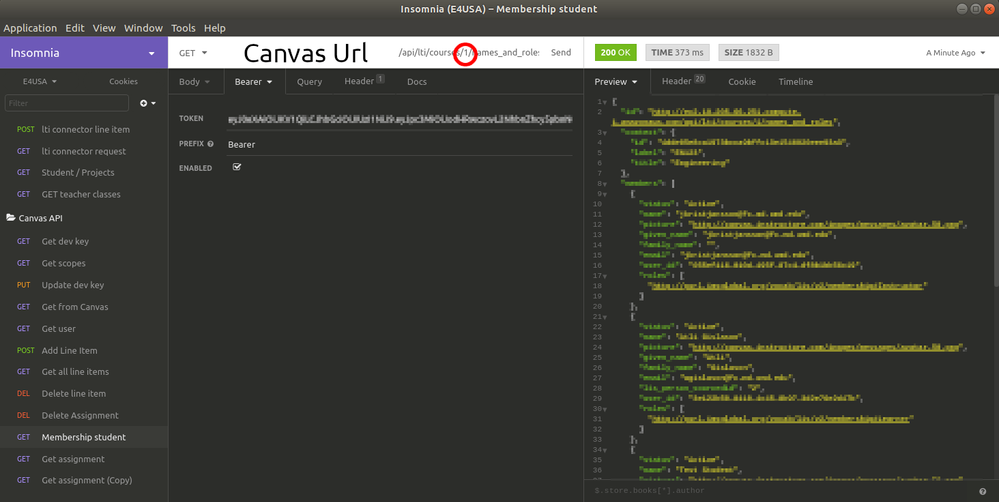Switch to the request Header tab
The height and width of the screenshot is (502, 999).
pyautogui.click(x=364, y=82)
